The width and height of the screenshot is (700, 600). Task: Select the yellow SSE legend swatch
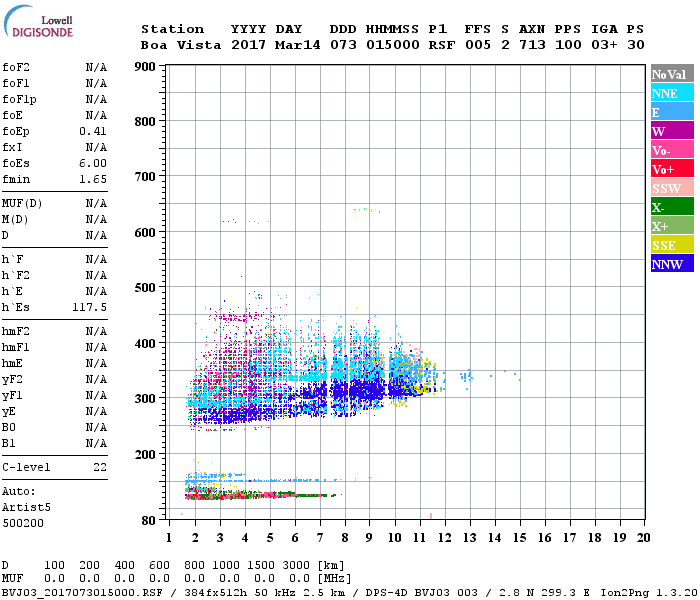[671, 245]
